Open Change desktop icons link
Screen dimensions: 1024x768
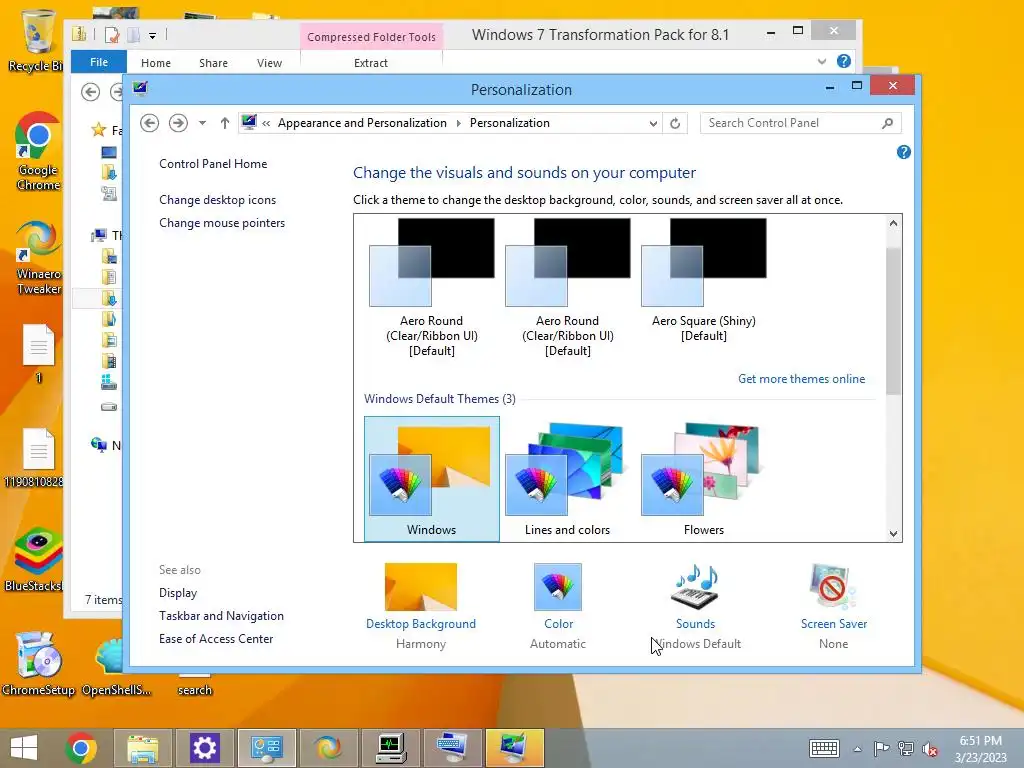(x=217, y=200)
